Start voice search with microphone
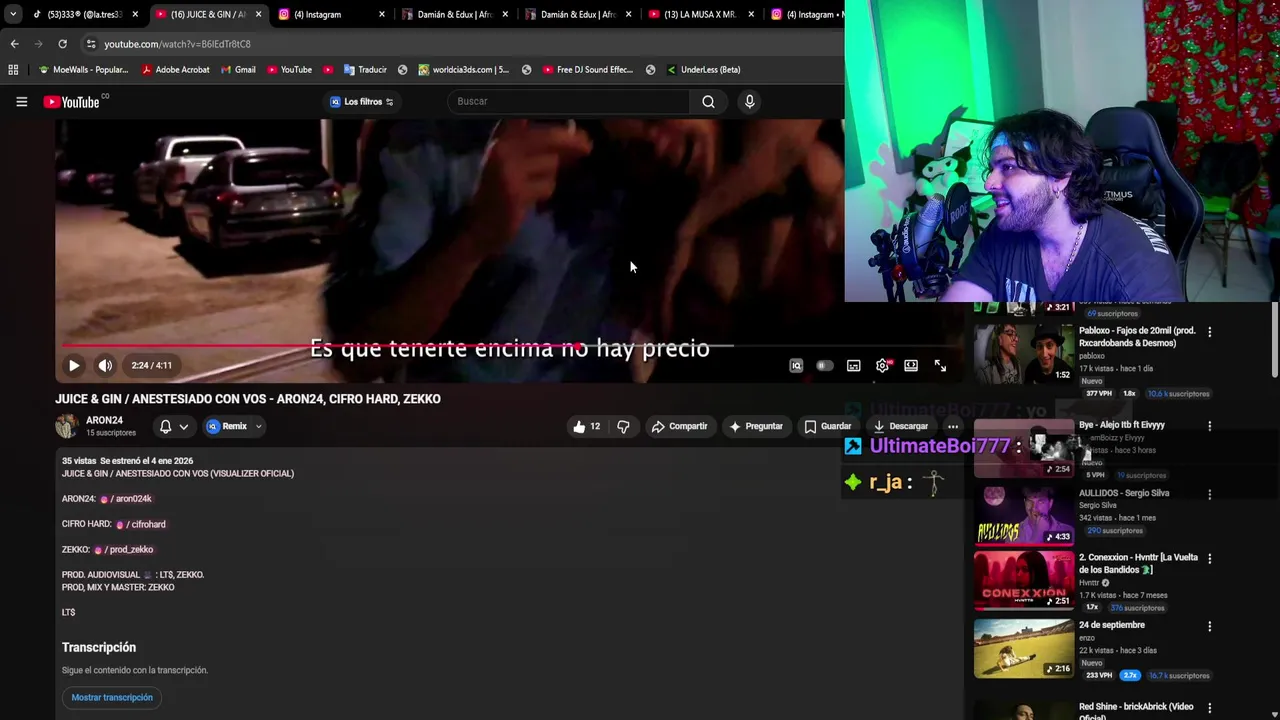The image size is (1280, 720). pyautogui.click(x=749, y=101)
